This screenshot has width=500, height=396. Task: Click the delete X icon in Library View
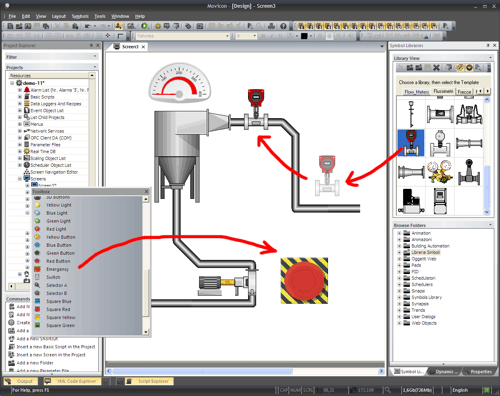[436, 68]
